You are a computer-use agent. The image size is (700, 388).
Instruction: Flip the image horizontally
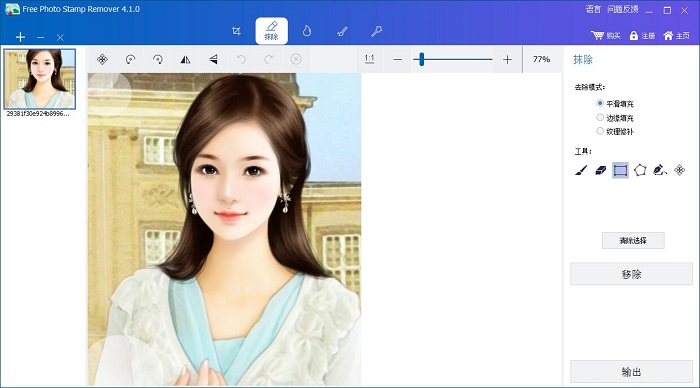pyautogui.click(x=185, y=59)
